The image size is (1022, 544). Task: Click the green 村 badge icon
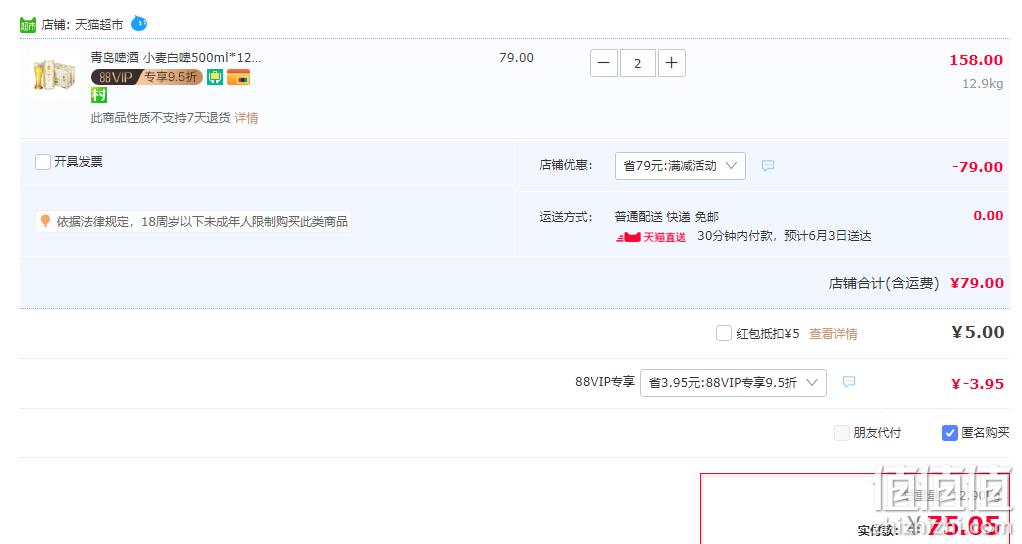tap(98, 95)
